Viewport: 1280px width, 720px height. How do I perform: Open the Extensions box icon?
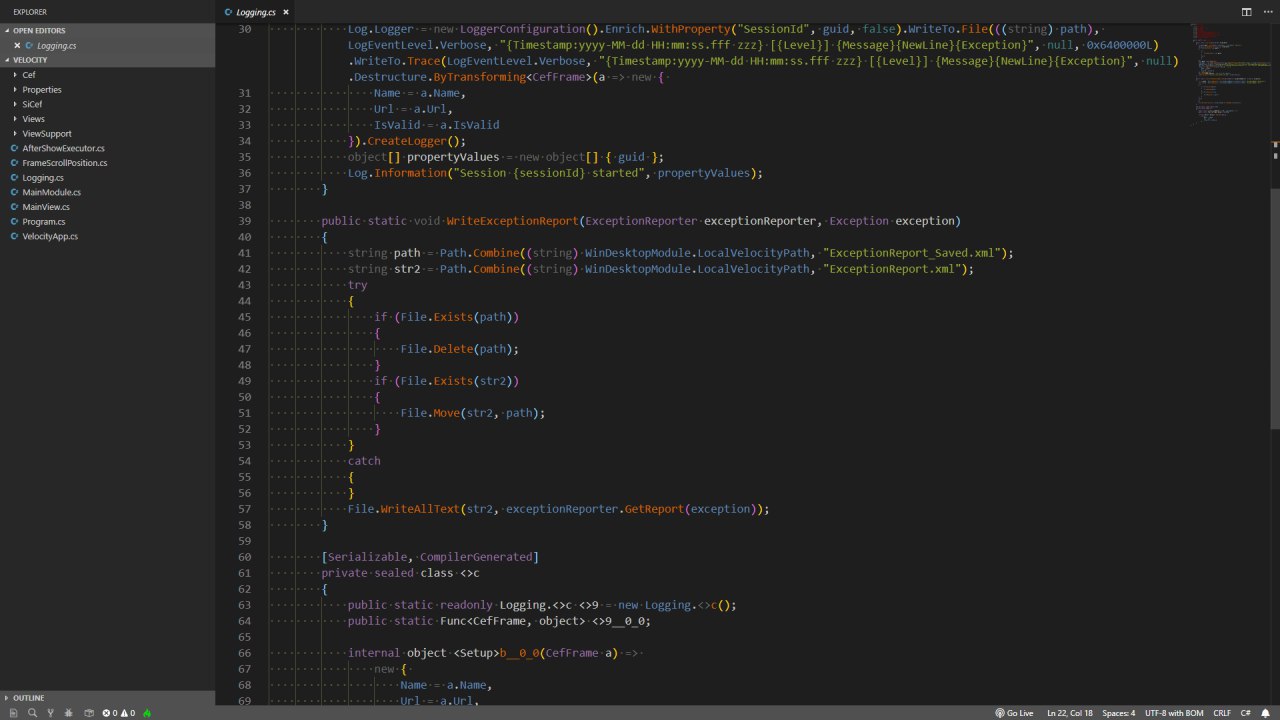tap(89, 713)
